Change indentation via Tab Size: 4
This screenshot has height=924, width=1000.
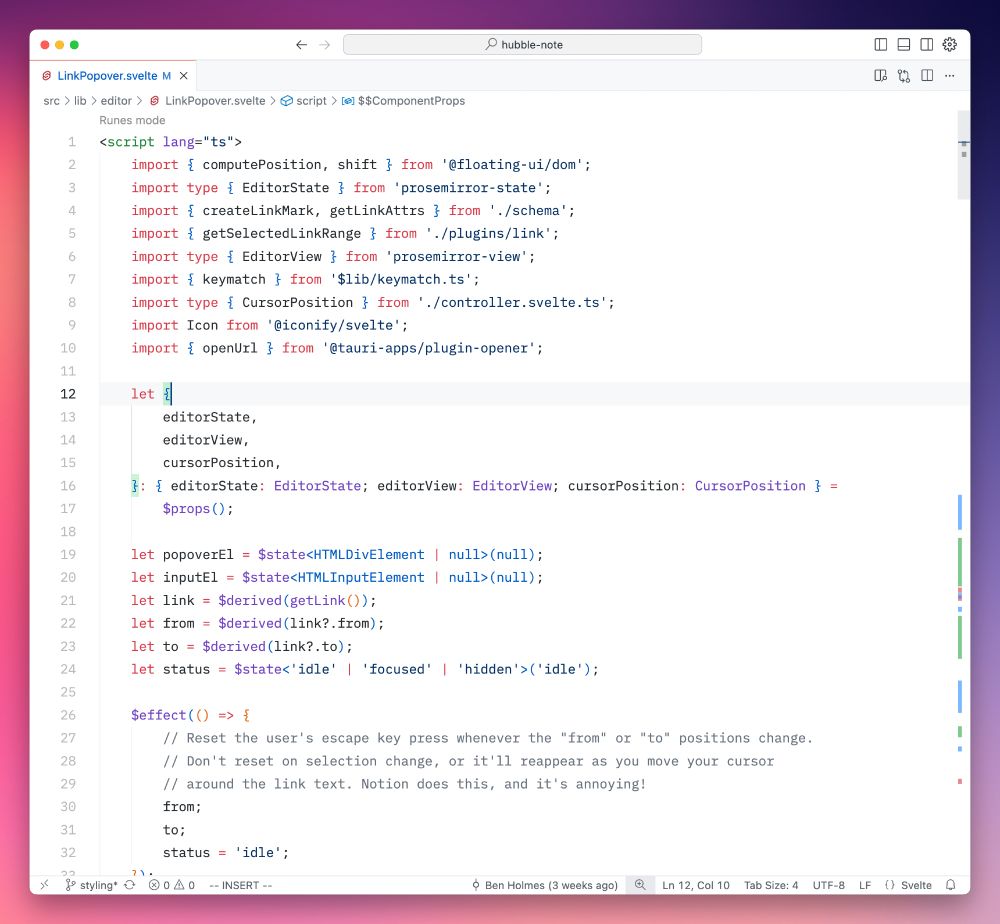(x=770, y=885)
